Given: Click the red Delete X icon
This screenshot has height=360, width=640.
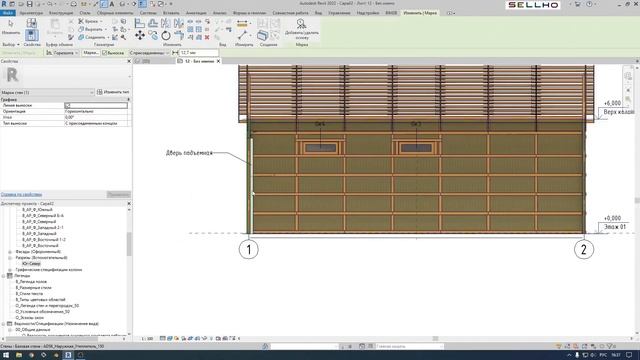Looking at the screenshot, I should 207,37.
